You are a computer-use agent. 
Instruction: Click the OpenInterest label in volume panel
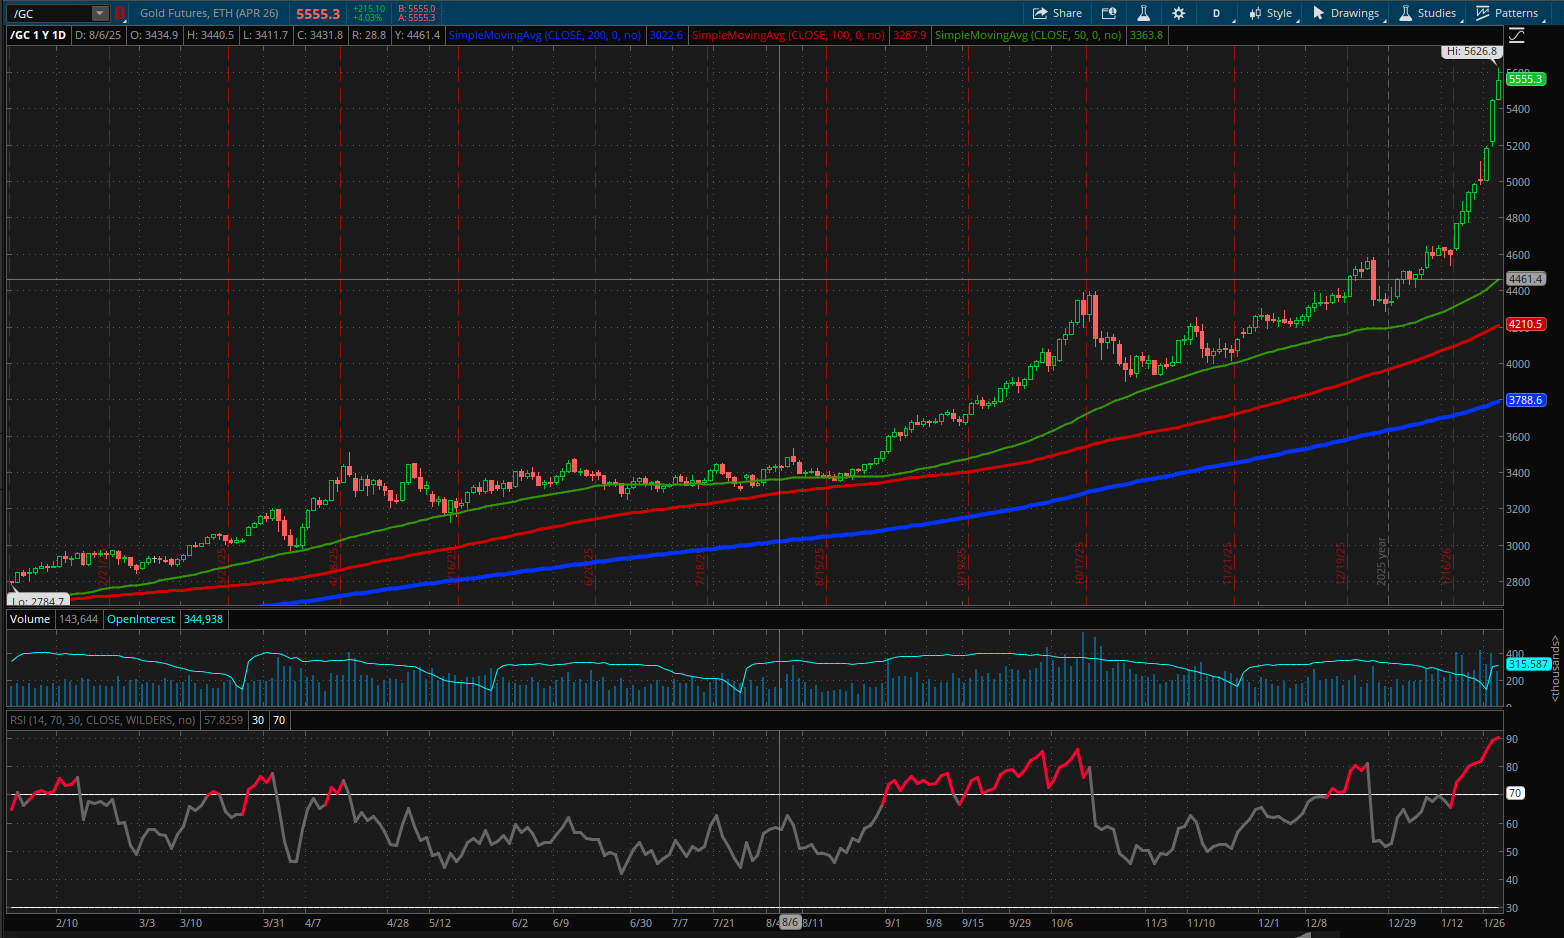tap(141, 619)
